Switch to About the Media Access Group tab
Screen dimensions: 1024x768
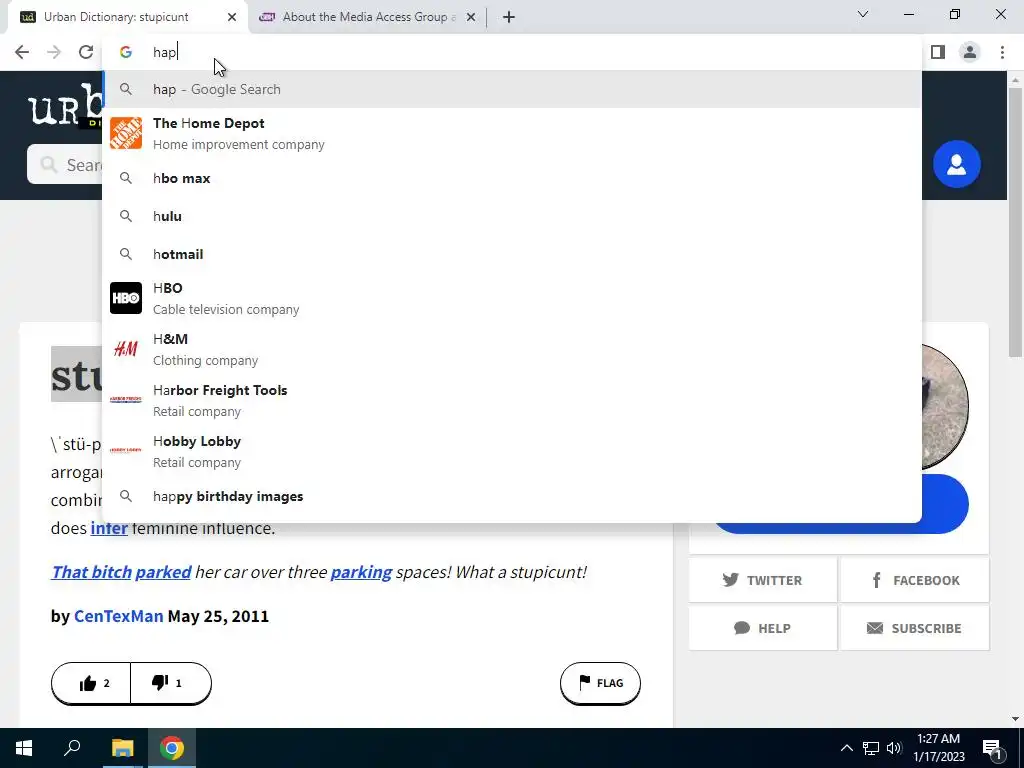point(366,17)
